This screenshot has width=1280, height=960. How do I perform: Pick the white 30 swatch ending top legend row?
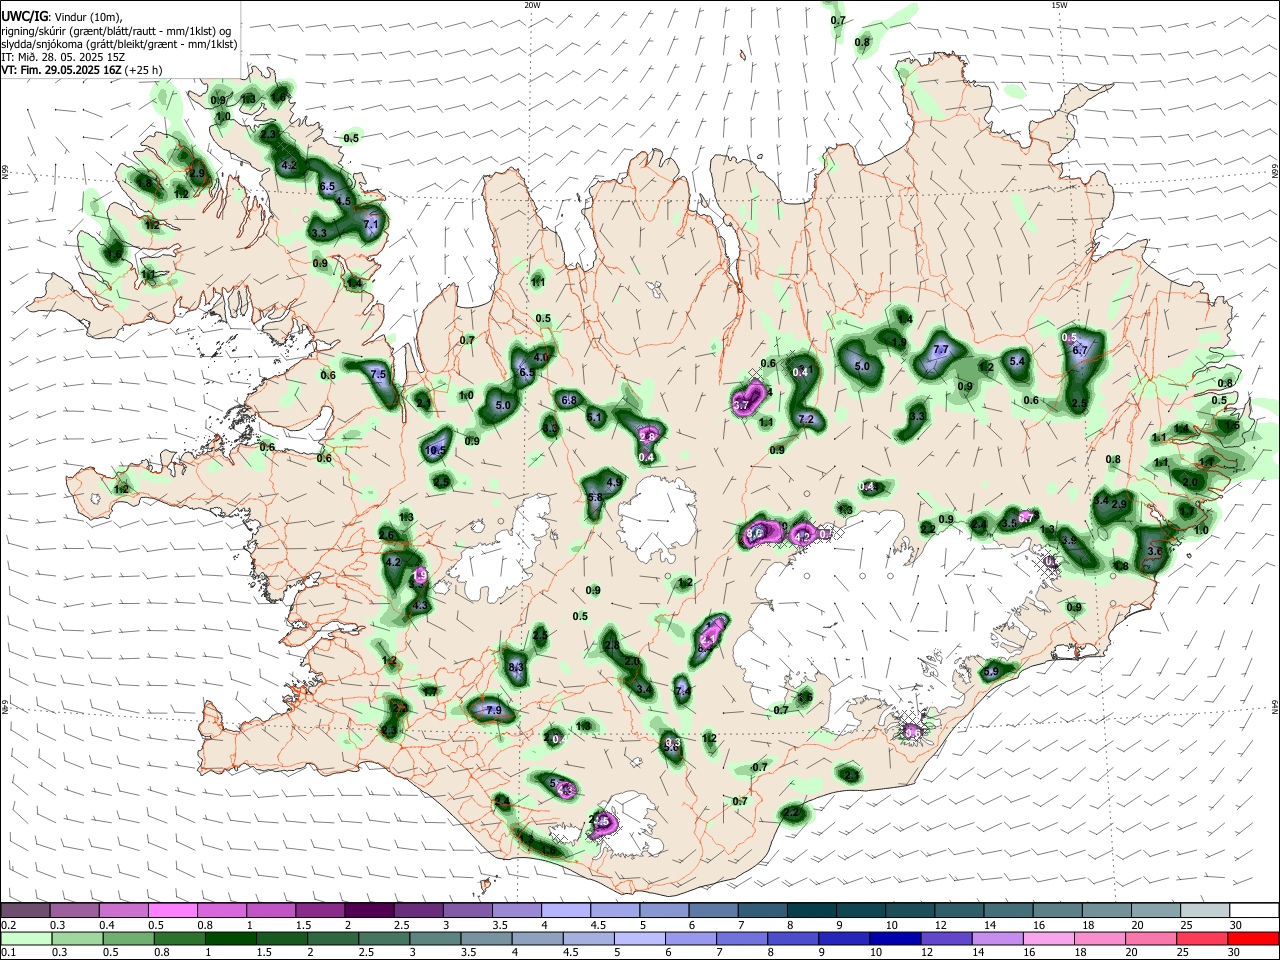tap(1254, 911)
